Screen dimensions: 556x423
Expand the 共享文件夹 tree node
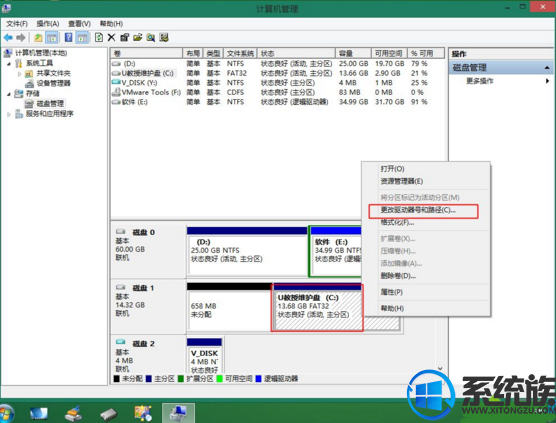[20, 74]
